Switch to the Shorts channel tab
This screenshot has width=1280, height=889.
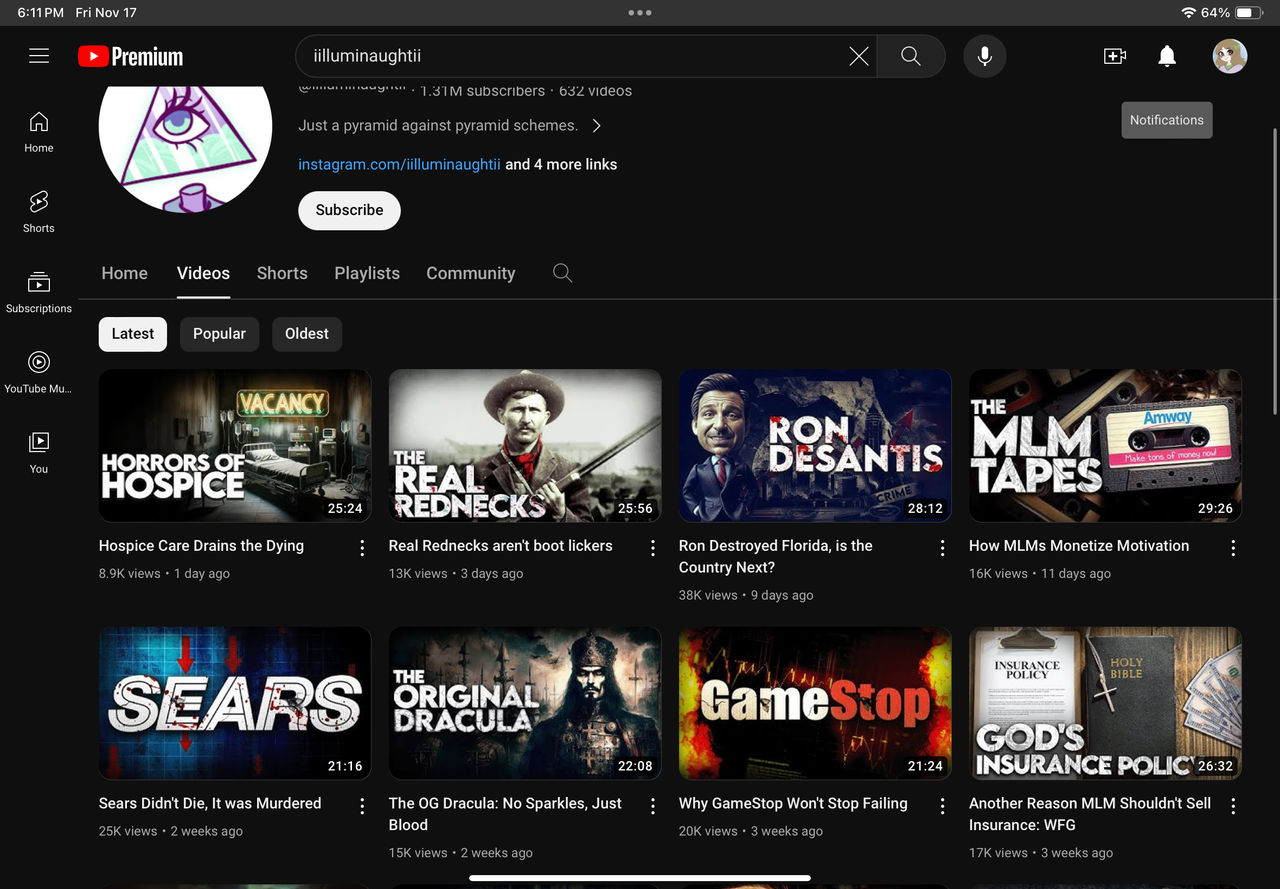(x=282, y=273)
